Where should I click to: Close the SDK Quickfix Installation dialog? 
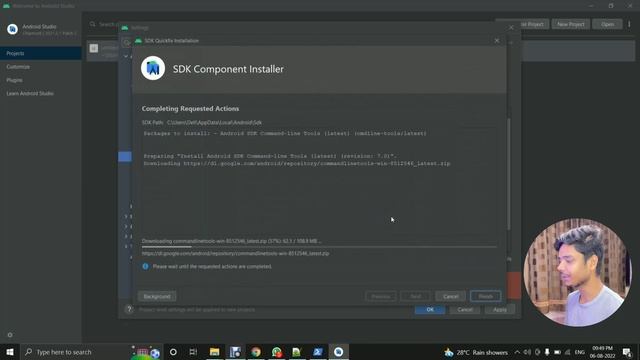497,40
